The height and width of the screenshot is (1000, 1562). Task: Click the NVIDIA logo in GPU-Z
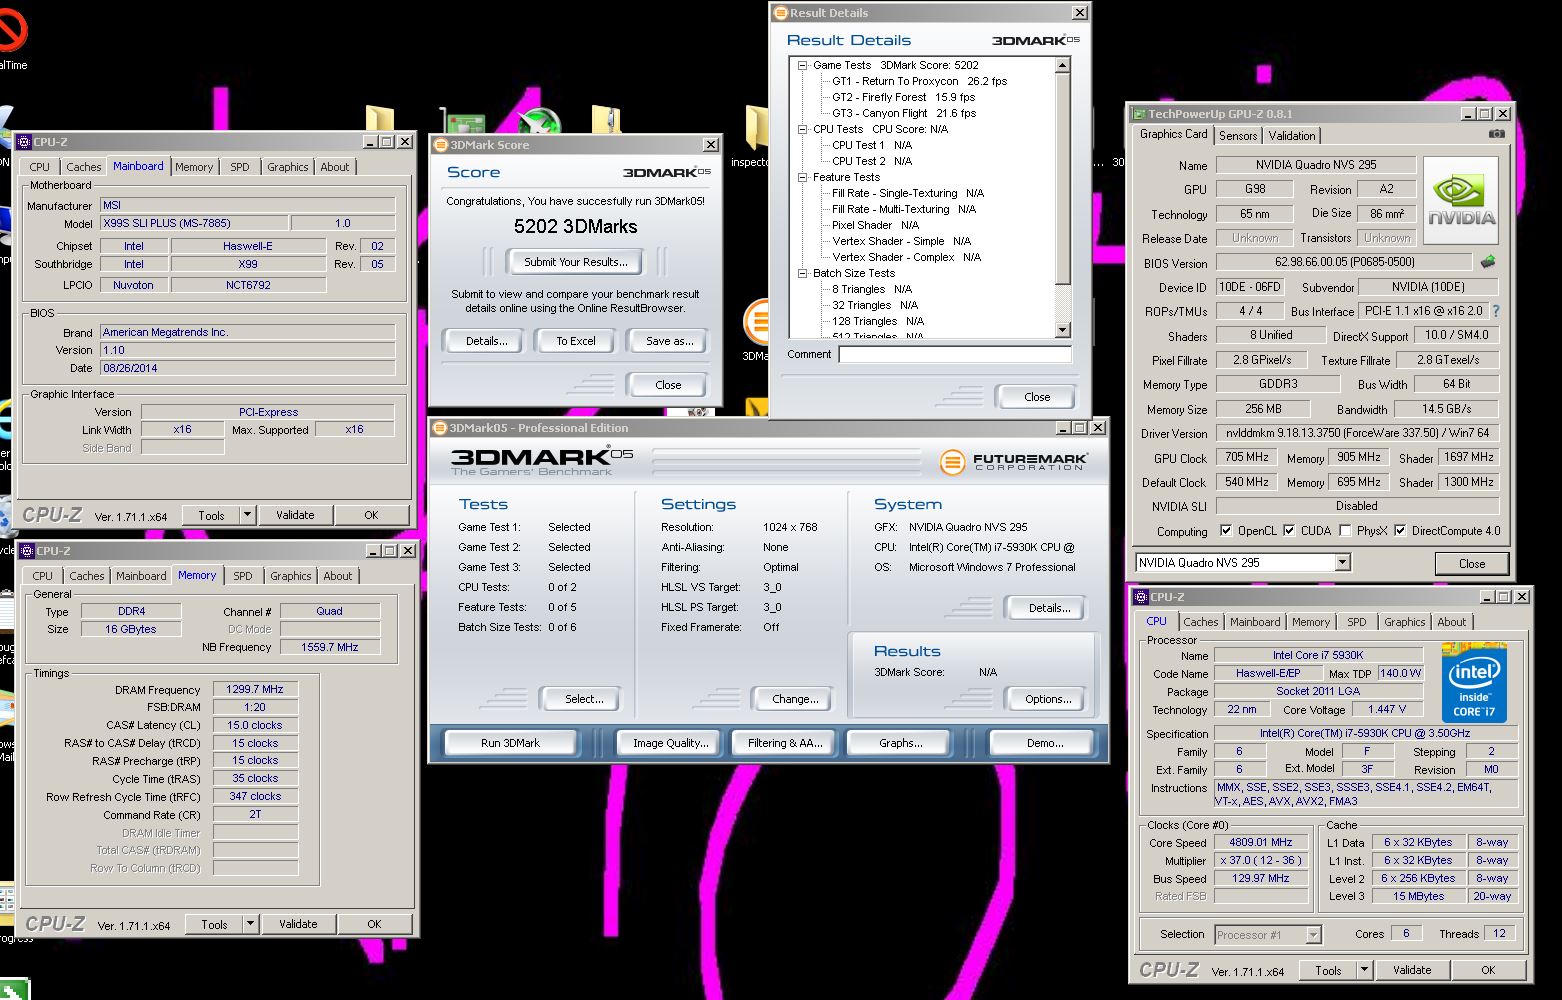1461,201
